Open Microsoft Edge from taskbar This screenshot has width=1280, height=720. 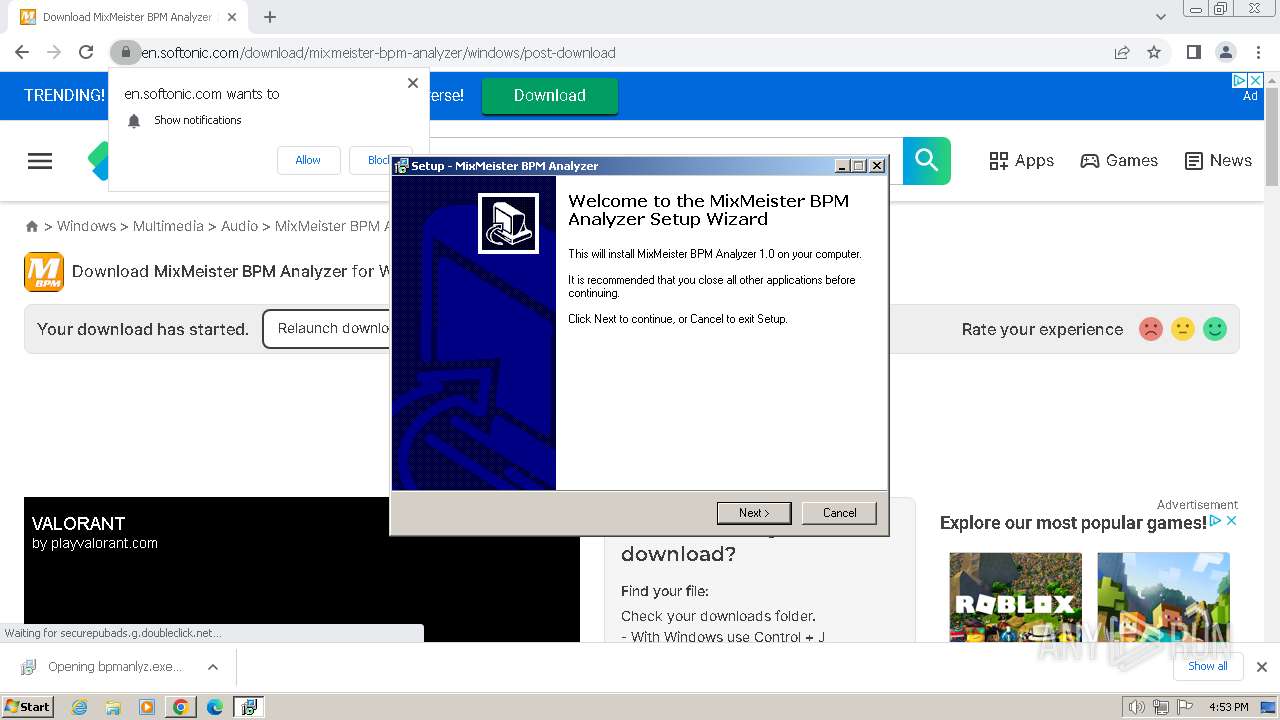(x=215, y=707)
